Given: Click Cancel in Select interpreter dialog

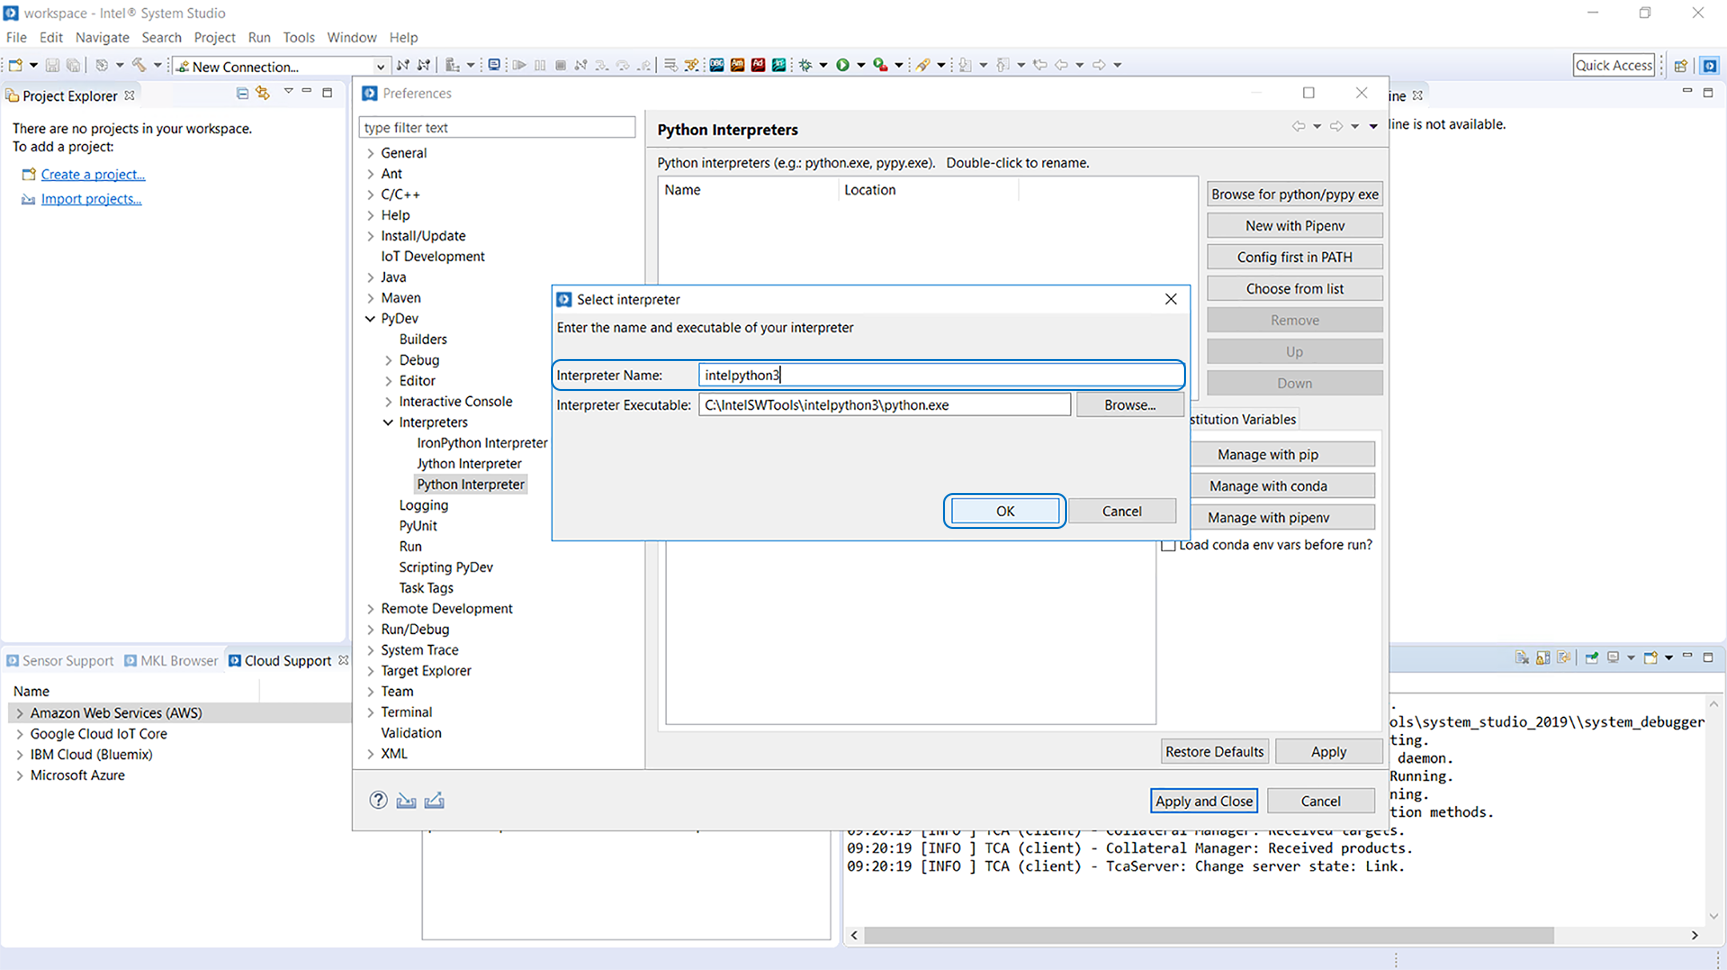Looking at the screenshot, I should (x=1122, y=511).
